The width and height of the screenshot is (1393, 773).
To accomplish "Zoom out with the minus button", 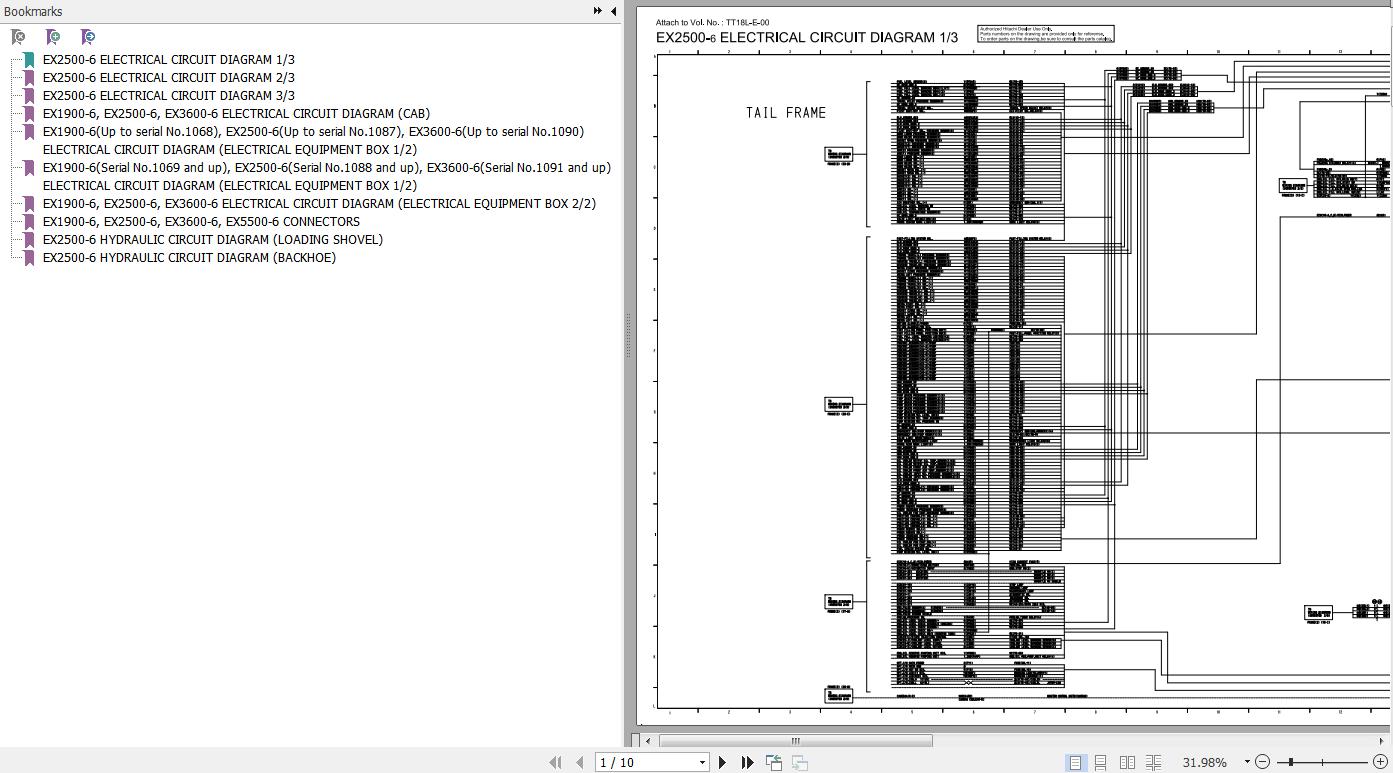I will [x=1262, y=762].
